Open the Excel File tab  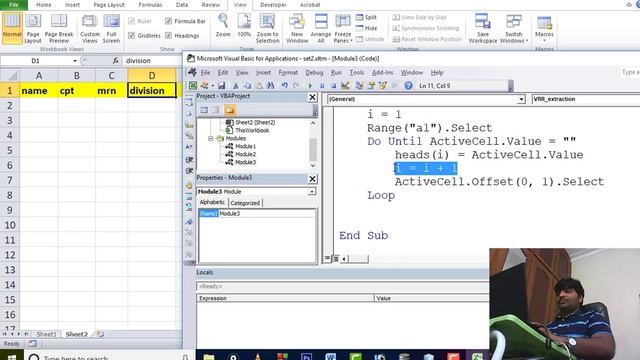(13, 5)
